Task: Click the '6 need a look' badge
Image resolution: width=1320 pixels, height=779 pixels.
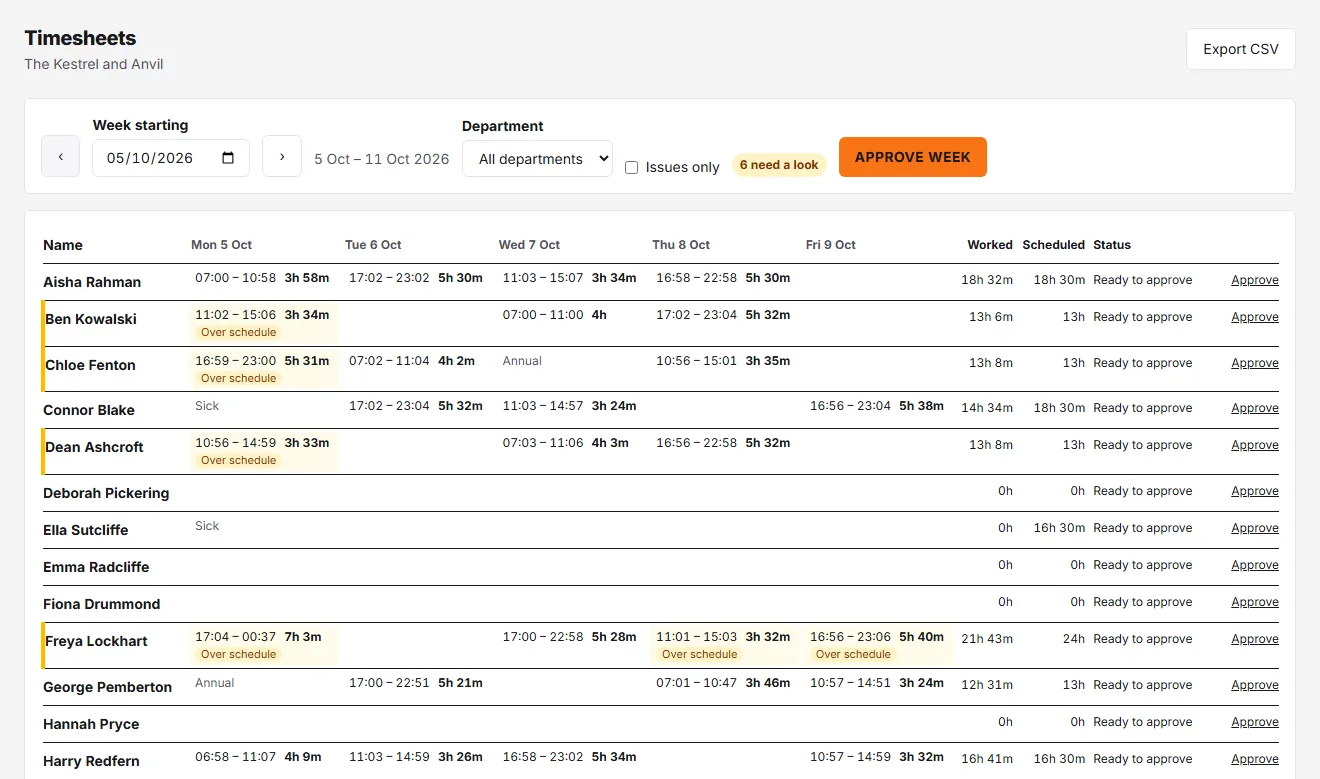Action: [779, 165]
